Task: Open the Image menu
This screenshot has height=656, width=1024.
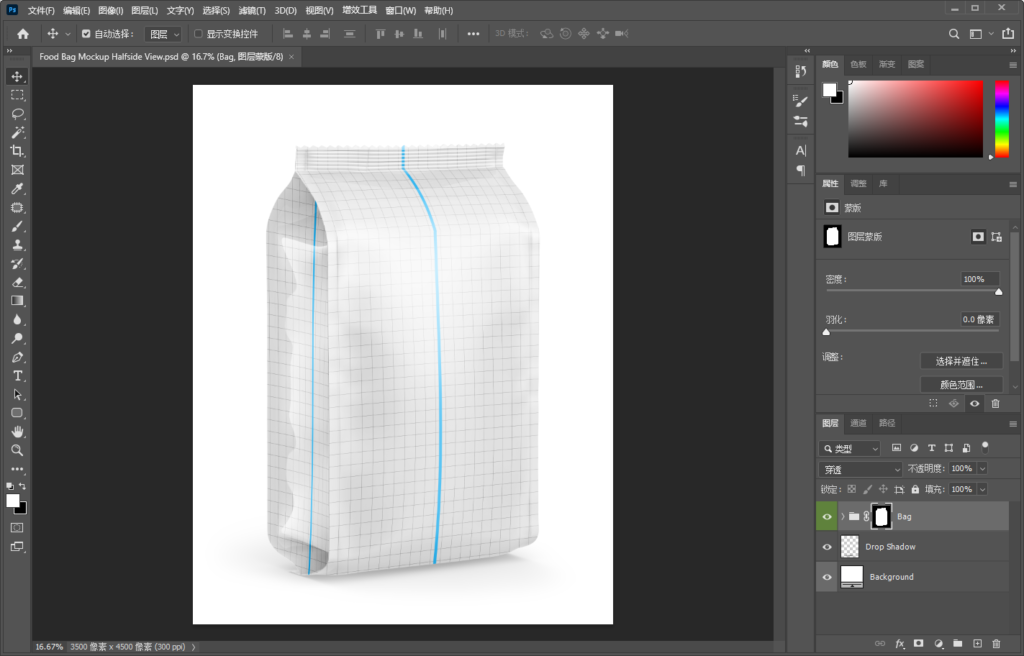Action: click(110, 10)
